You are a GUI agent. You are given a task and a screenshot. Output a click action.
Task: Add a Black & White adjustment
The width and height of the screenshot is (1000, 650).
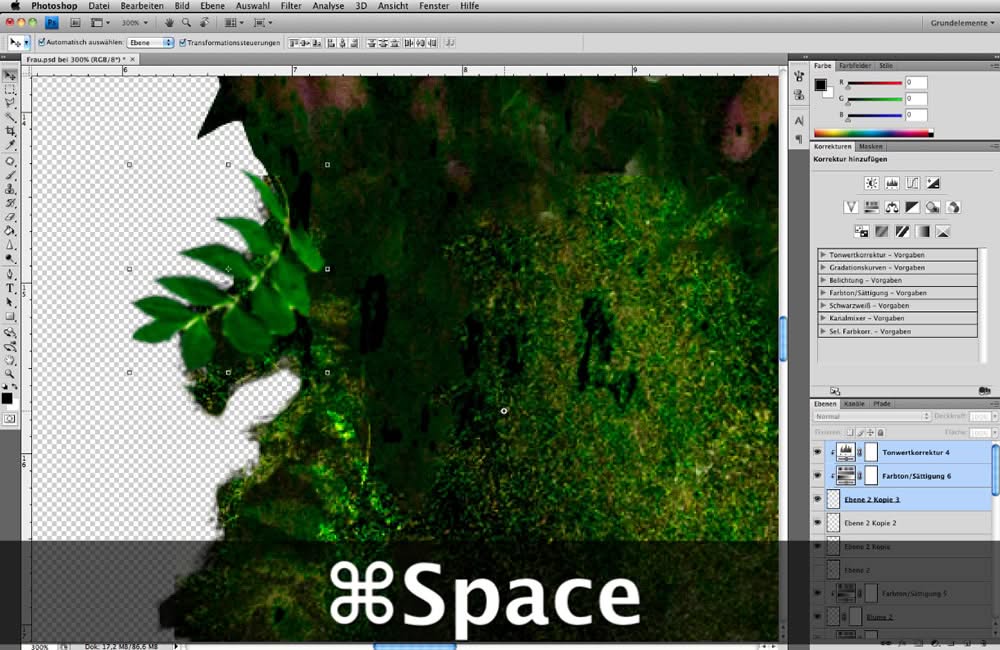912,207
